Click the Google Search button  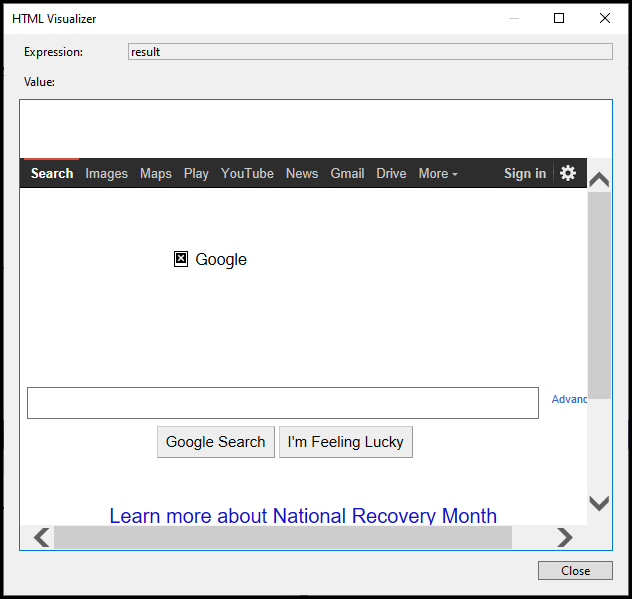click(x=216, y=442)
